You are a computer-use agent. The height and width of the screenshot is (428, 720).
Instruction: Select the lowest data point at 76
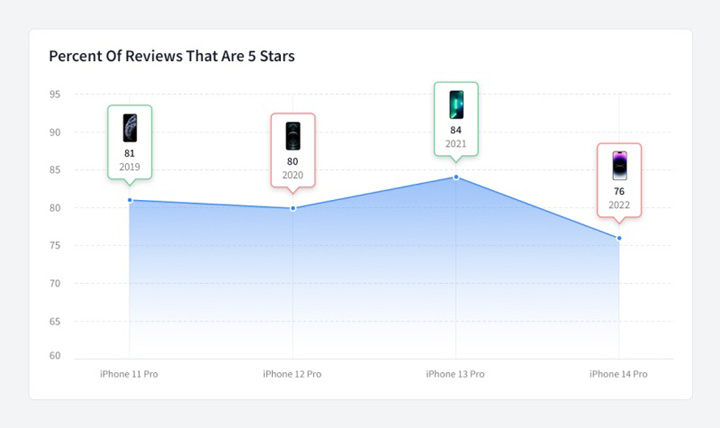tap(619, 238)
